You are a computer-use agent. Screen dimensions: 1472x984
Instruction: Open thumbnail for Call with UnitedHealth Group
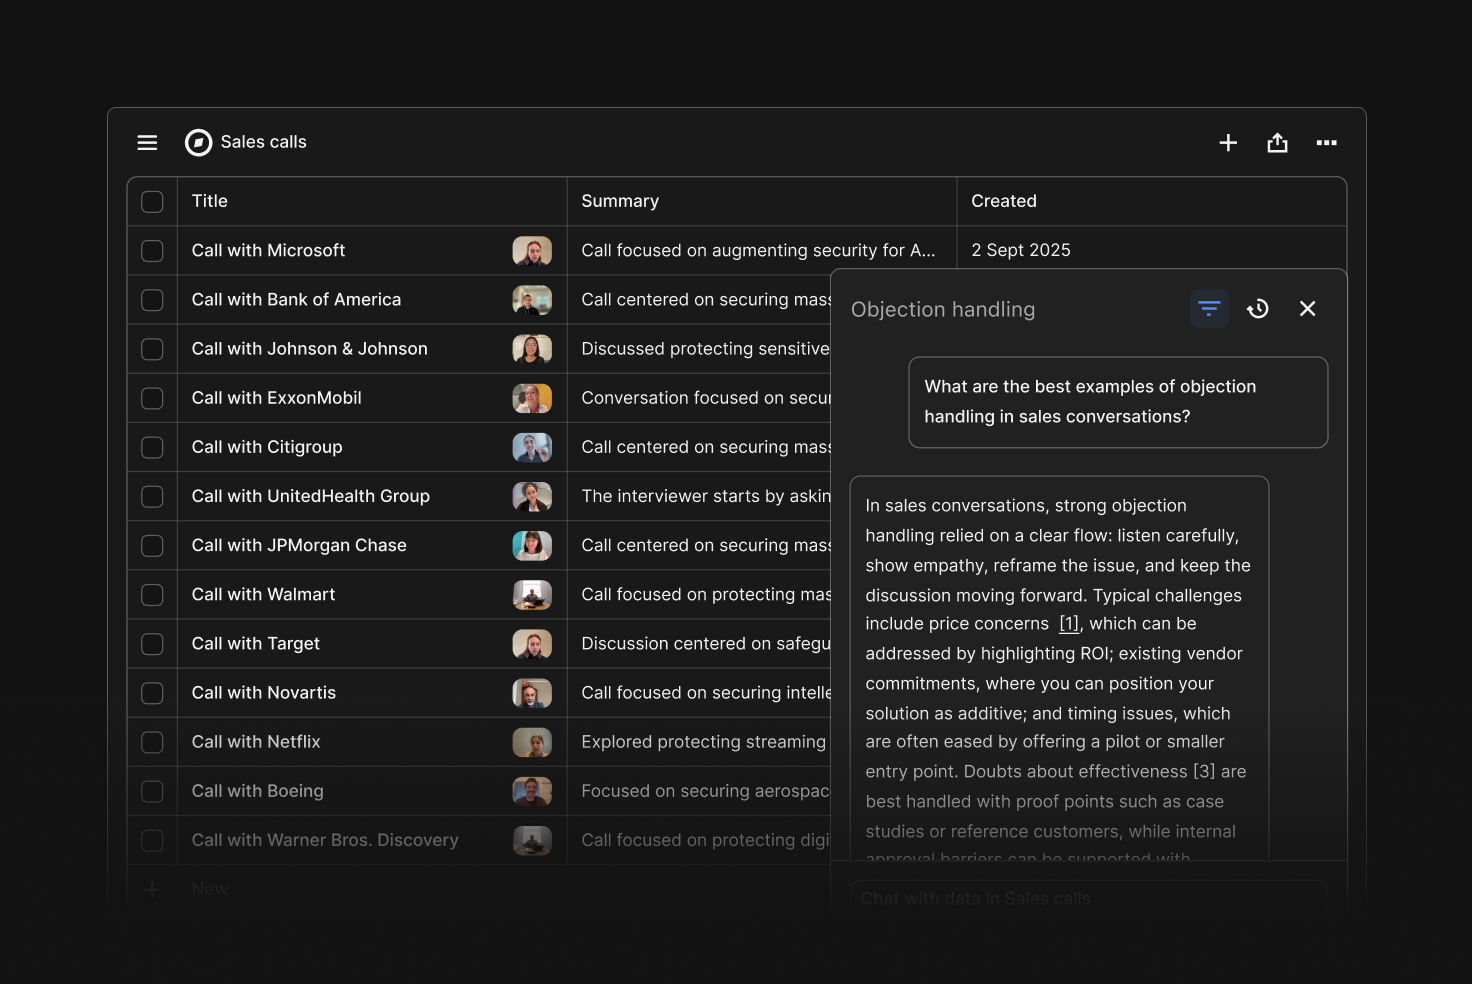(532, 496)
